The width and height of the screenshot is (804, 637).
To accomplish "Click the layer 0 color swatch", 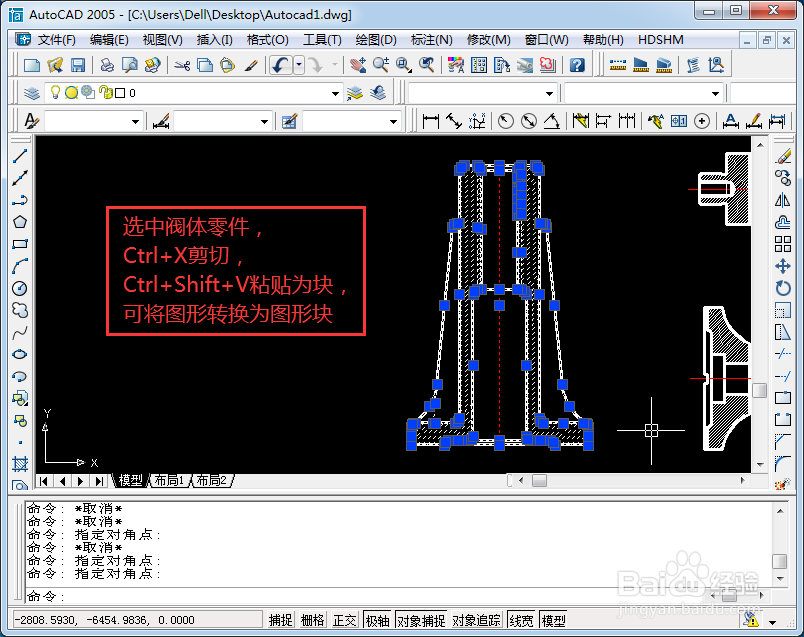I will [120, 93].
